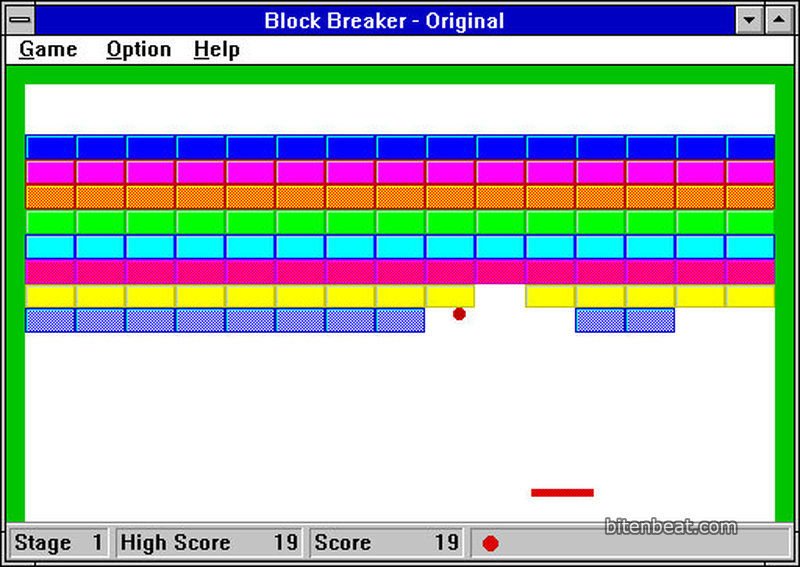Minimize the Block Breaker window

click(749, 20)
